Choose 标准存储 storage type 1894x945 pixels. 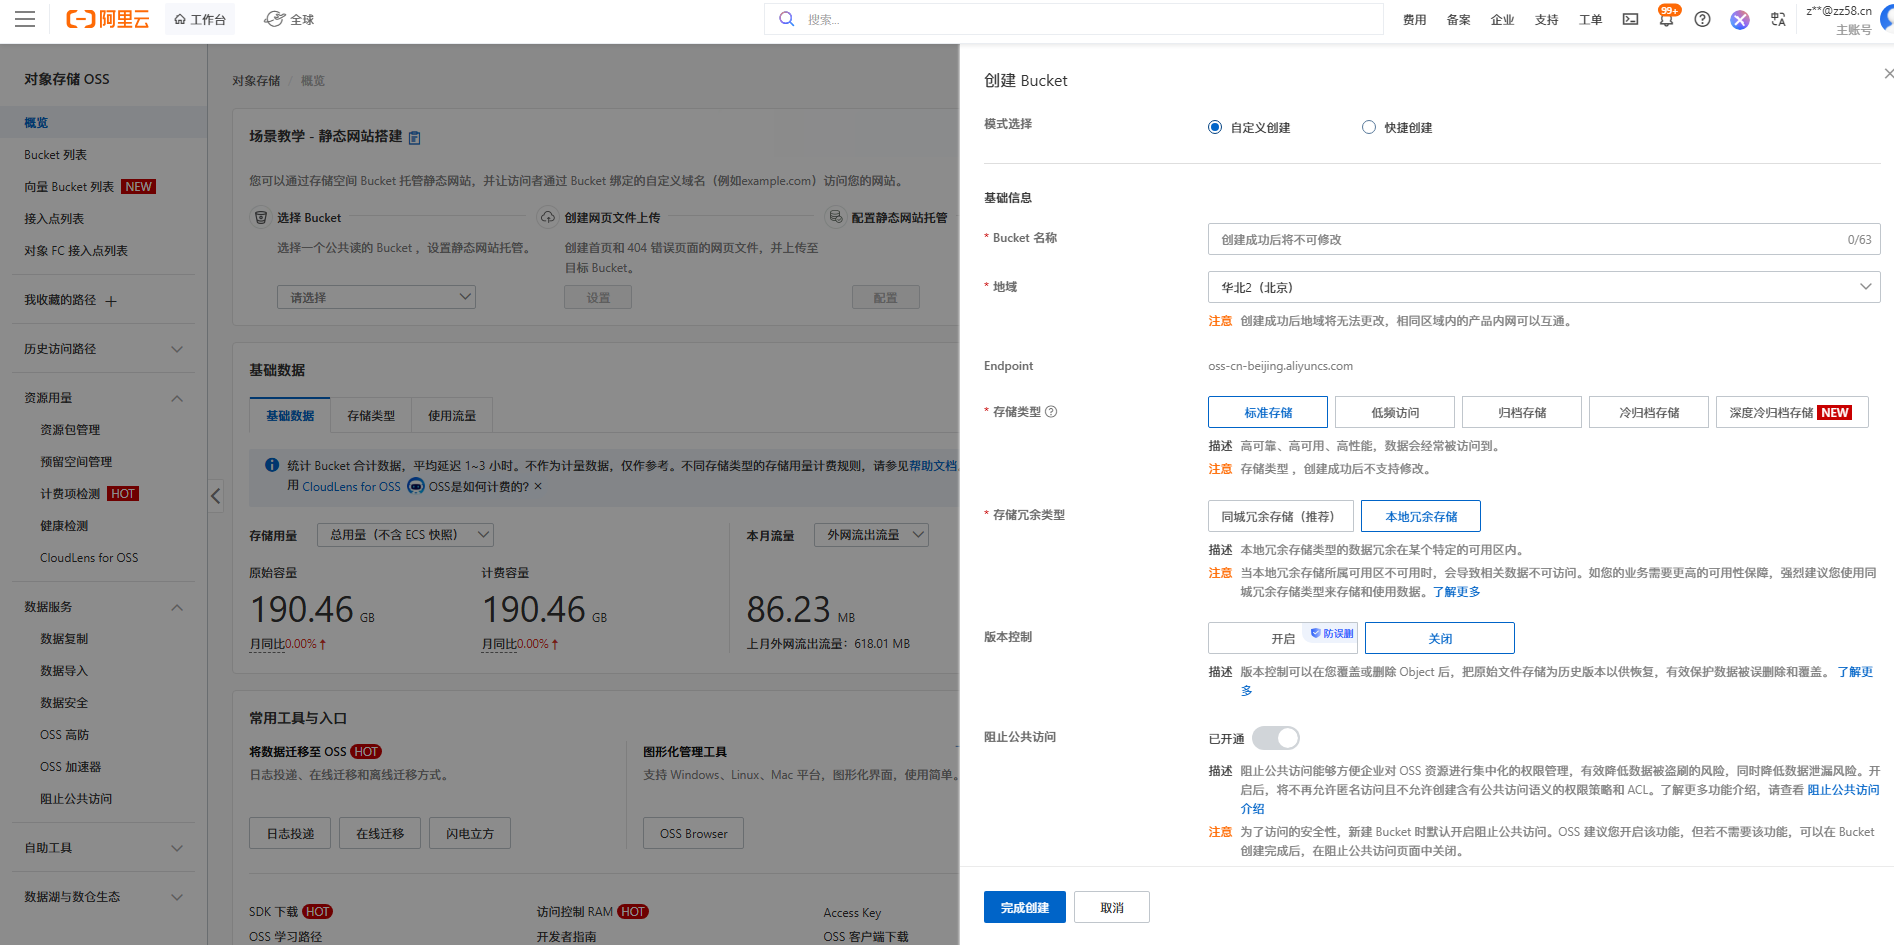(1267, 412)
